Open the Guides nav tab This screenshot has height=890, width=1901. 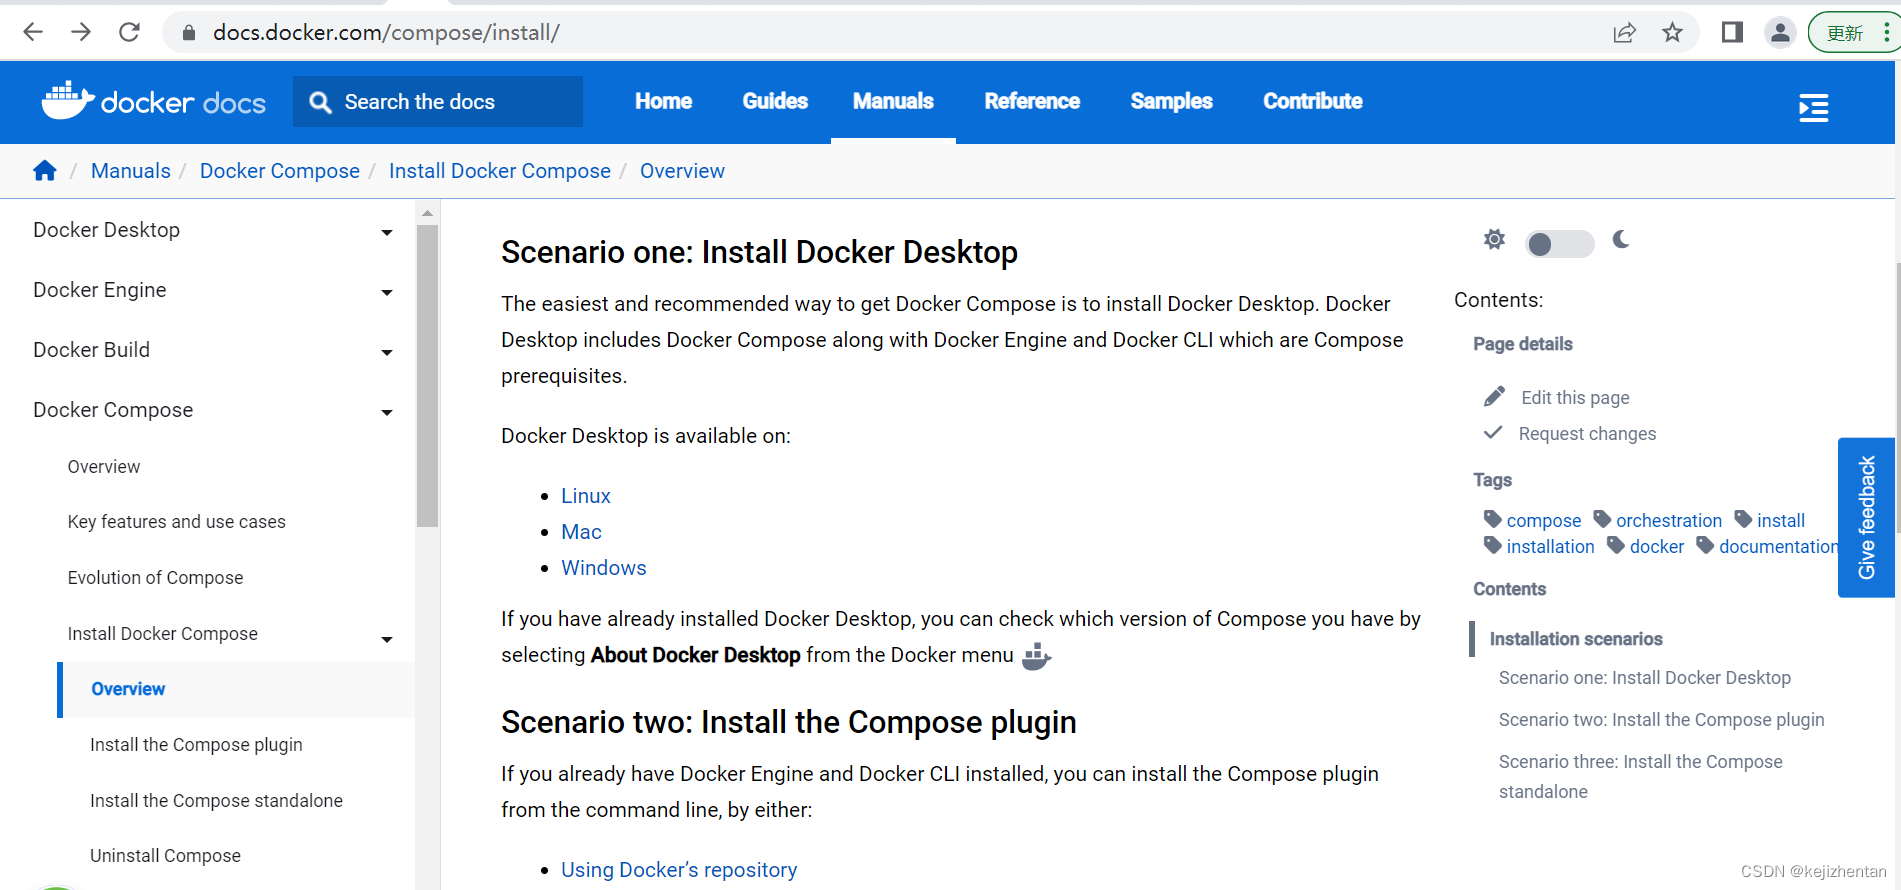tap(775, 101)
